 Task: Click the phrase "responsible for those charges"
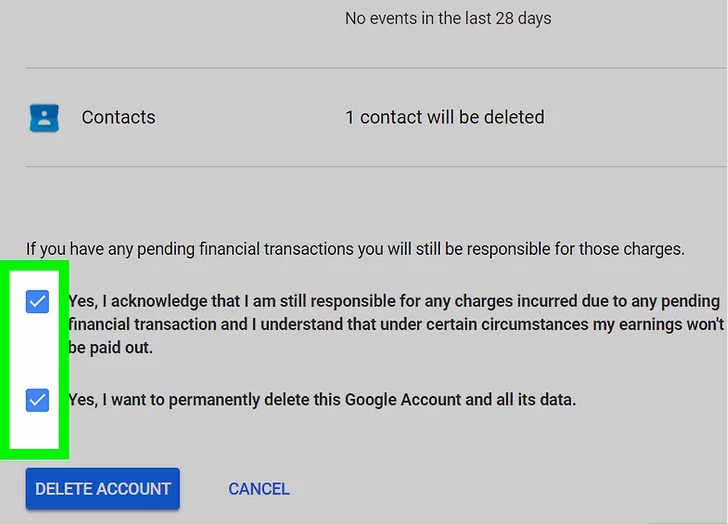pos(574,249)
